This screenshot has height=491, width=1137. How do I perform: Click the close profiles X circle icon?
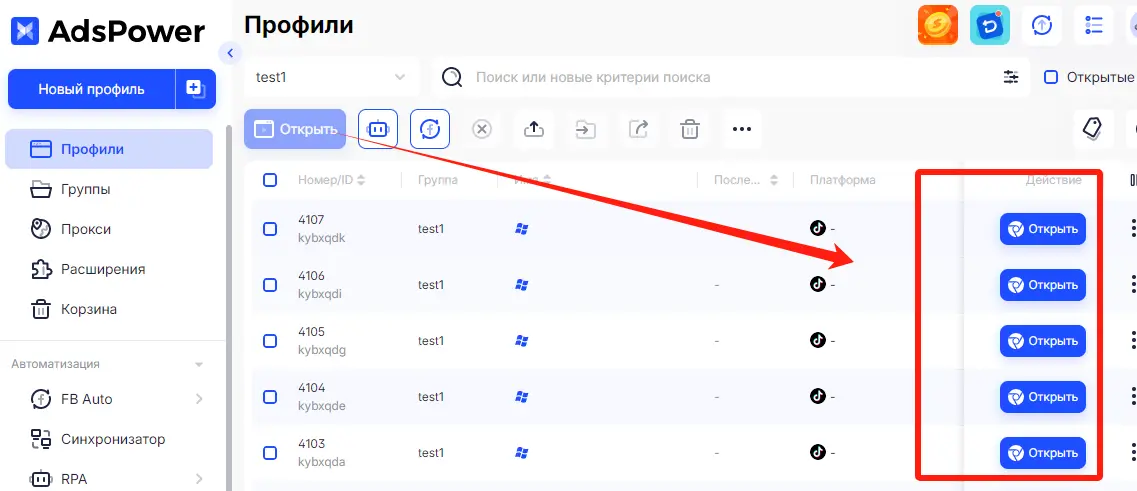point(481,129)
